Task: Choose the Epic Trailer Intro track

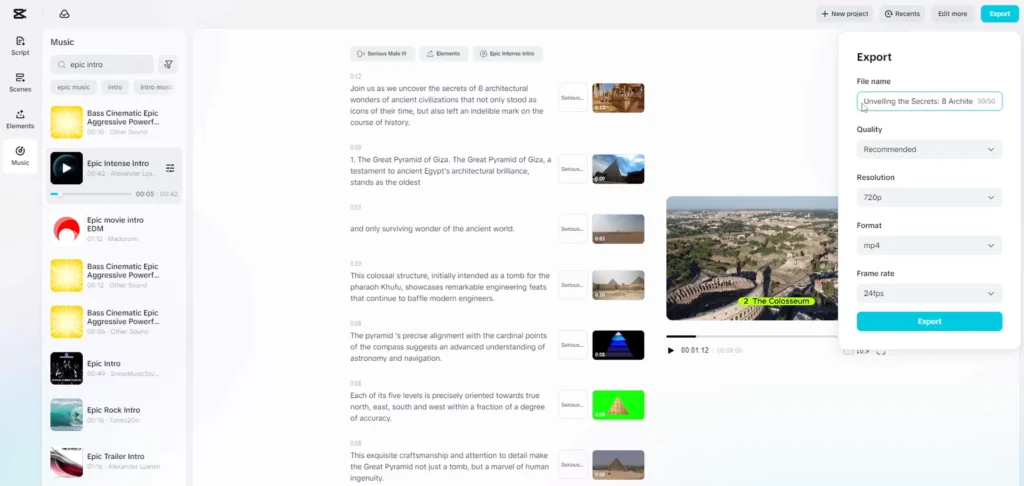Action: 114,461
